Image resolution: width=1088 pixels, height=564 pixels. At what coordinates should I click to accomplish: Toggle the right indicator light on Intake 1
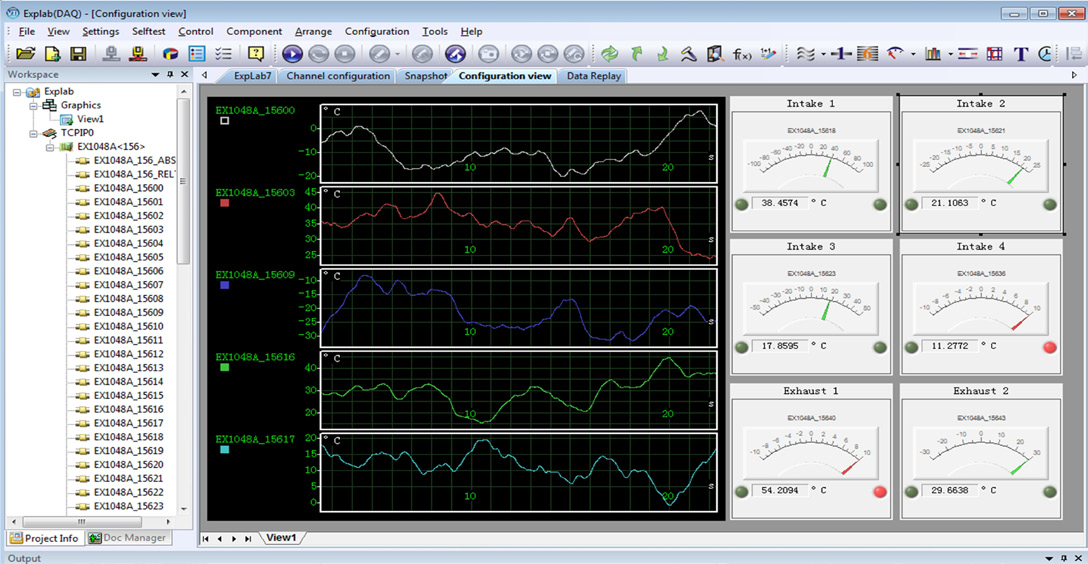(880, 203)
